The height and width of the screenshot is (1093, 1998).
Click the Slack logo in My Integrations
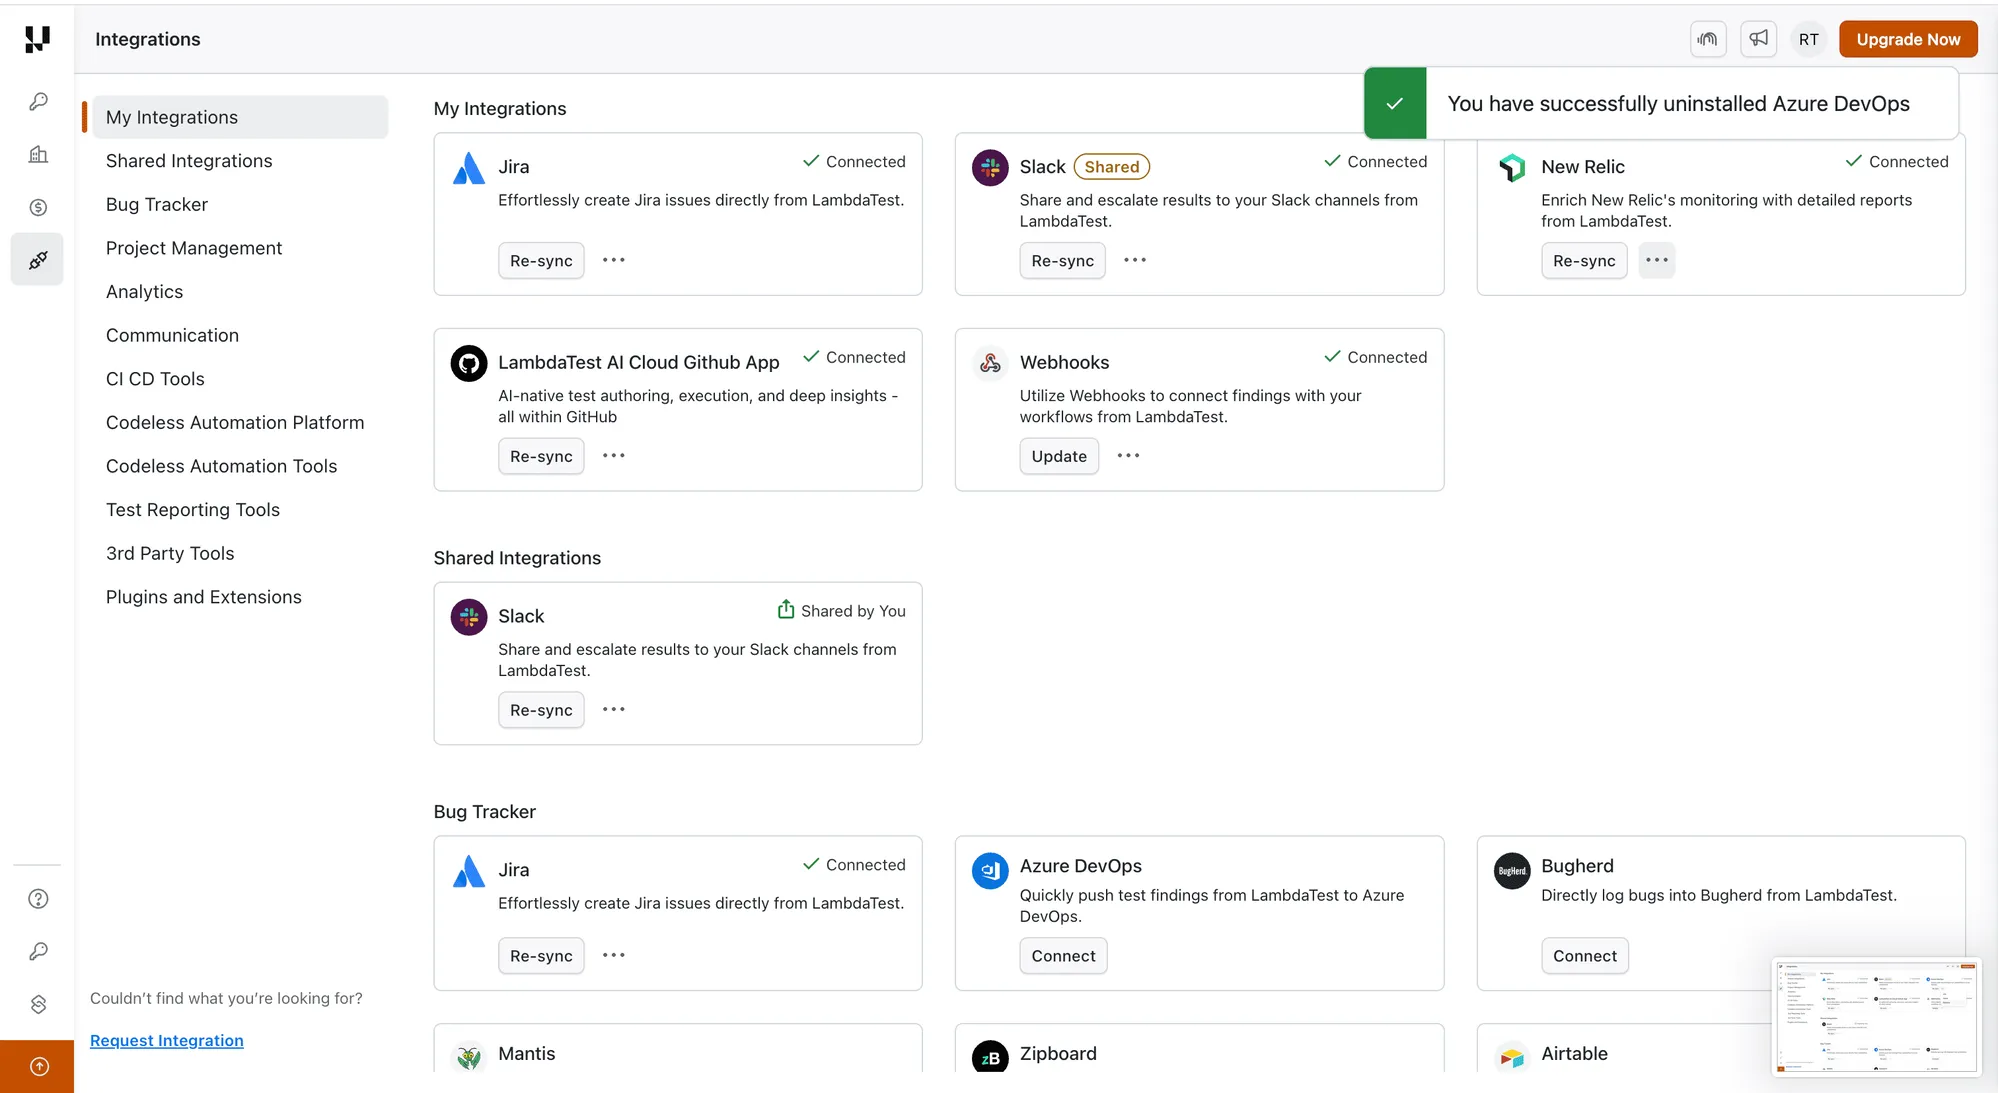(x=990, y=167)
